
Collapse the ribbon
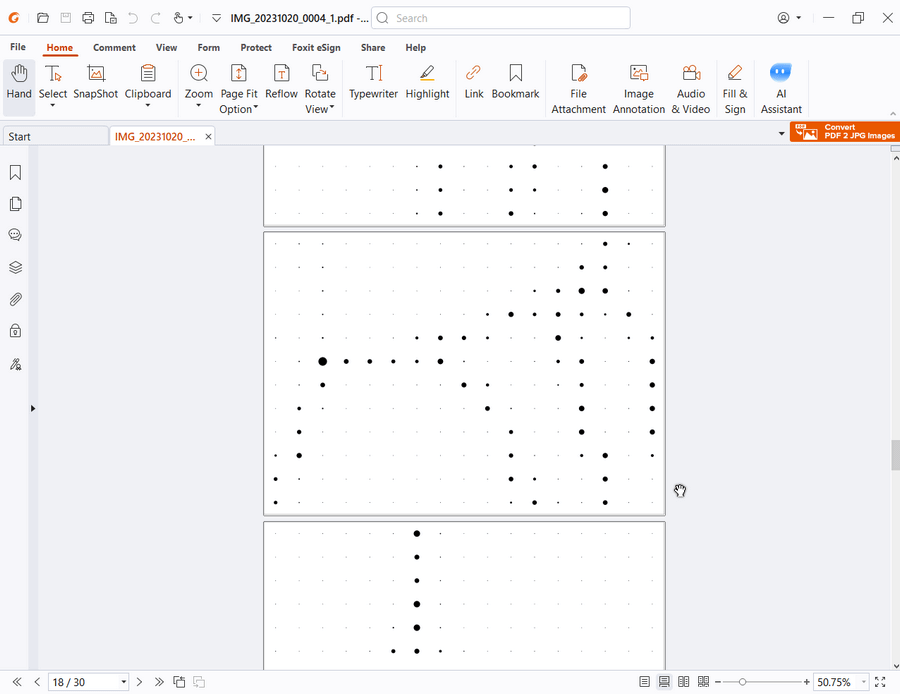coord(893,114)
